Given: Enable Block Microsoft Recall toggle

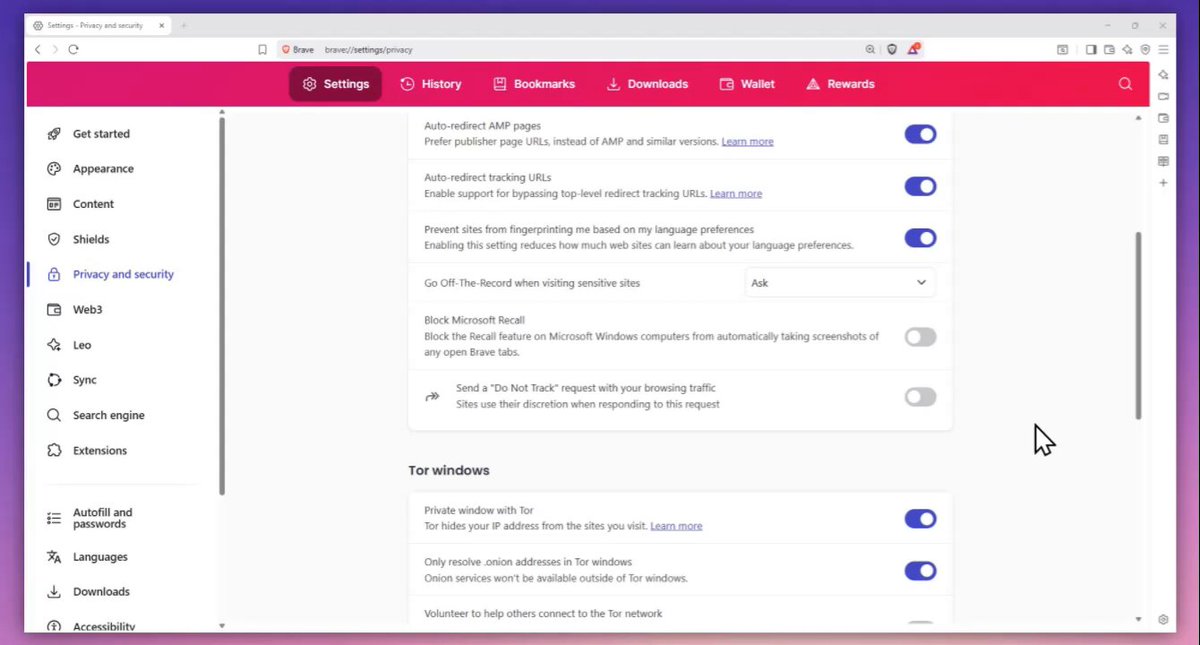Looking at the screenshot, I should point(920,337).
